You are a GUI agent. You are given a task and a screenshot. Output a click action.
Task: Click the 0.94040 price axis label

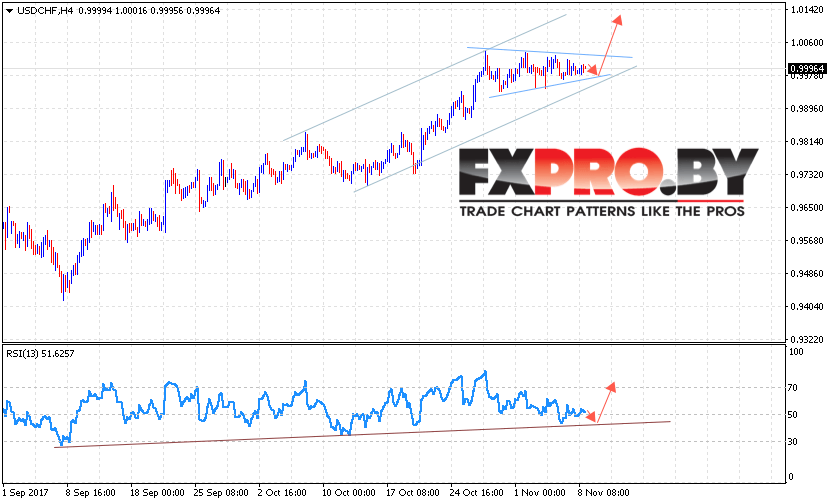point(807,306)
